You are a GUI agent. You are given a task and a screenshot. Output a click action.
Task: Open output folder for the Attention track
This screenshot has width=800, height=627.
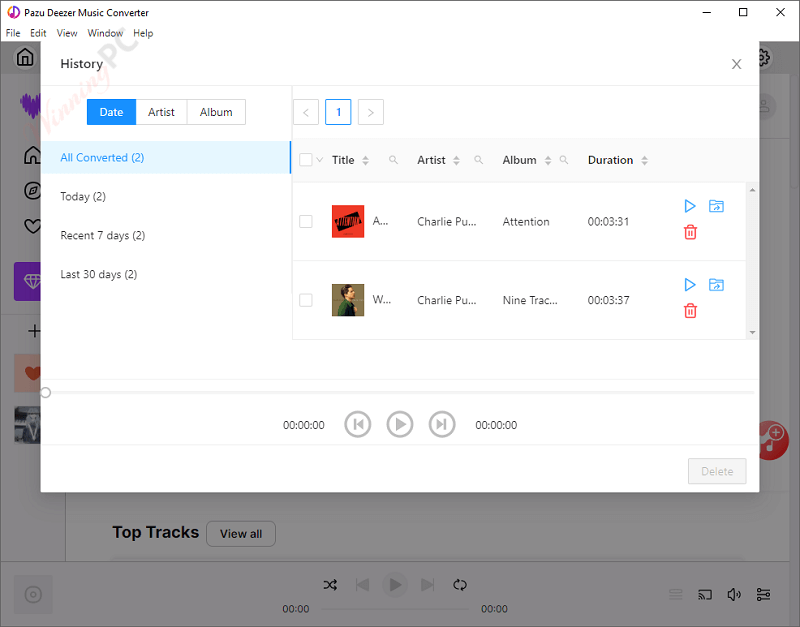click(x=716, y=206)
